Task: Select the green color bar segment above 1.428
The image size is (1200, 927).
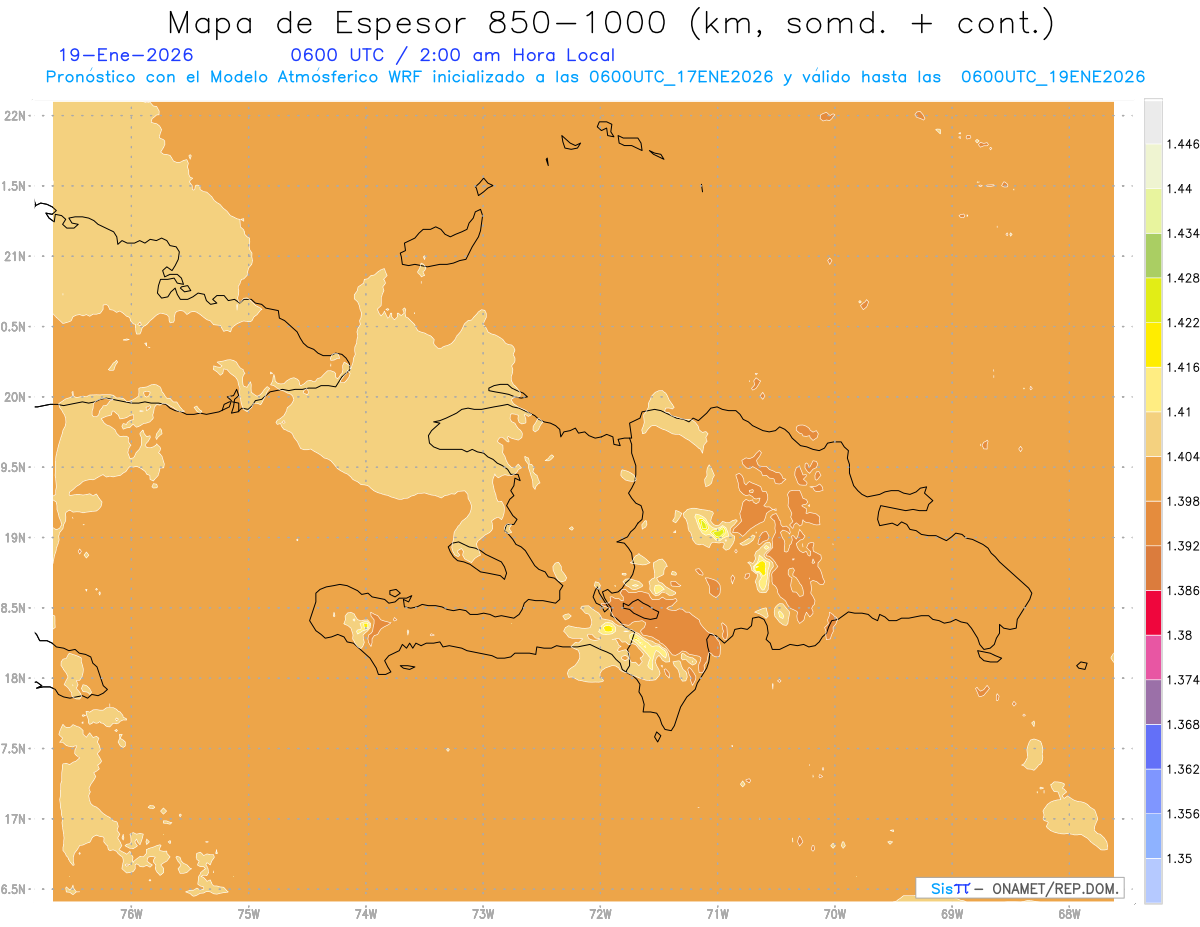Action: pos(1153,255)
